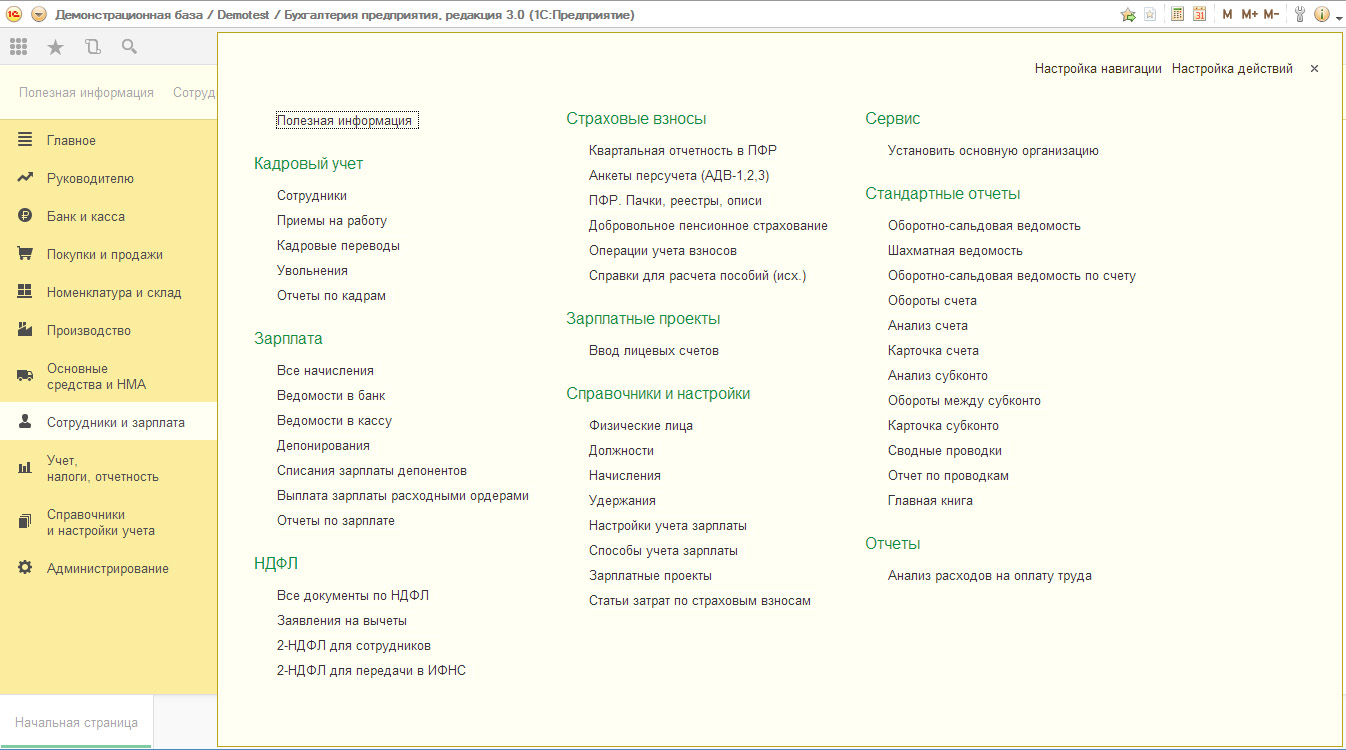Click the 1C application logo icon

click(14, 14)
